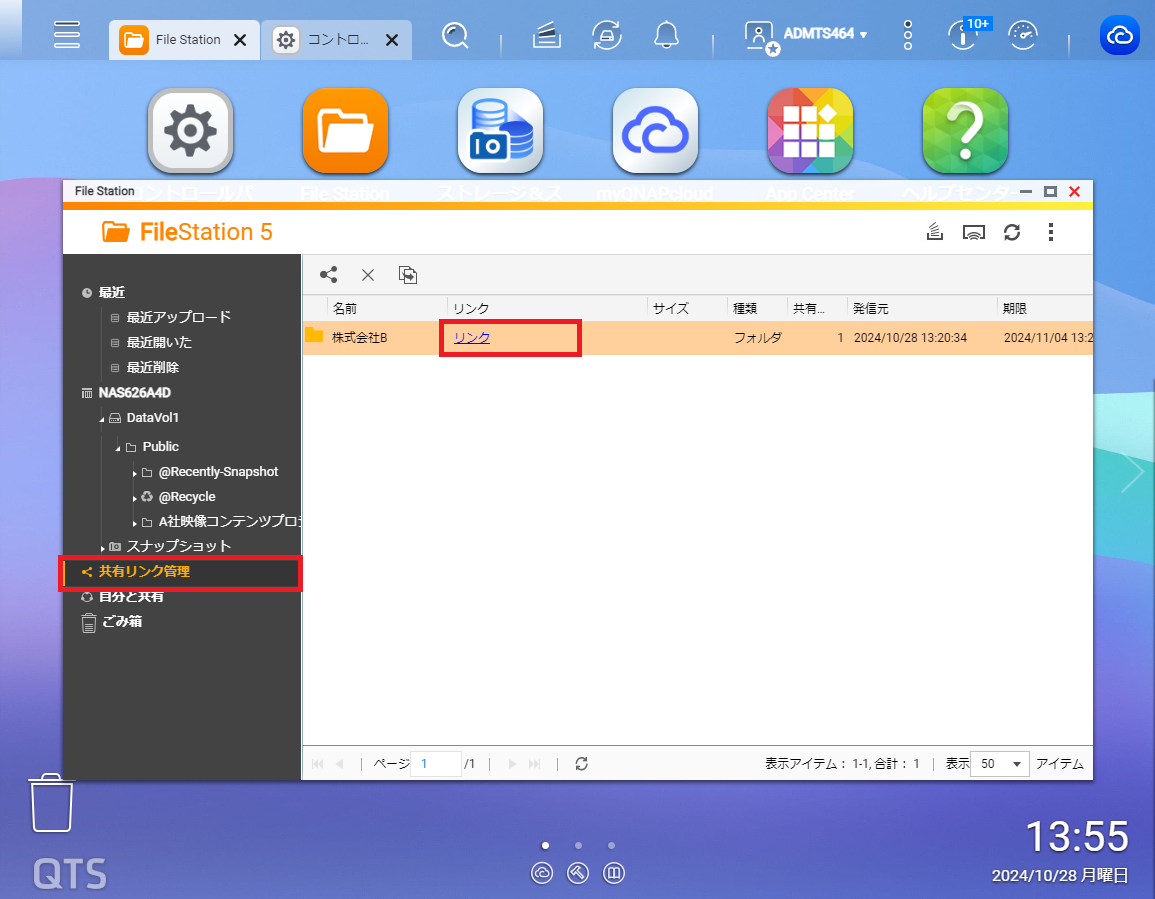The image size is (1155, 899).
Task: Close the コントロ... taskbar tab
Action: (392, 40)
